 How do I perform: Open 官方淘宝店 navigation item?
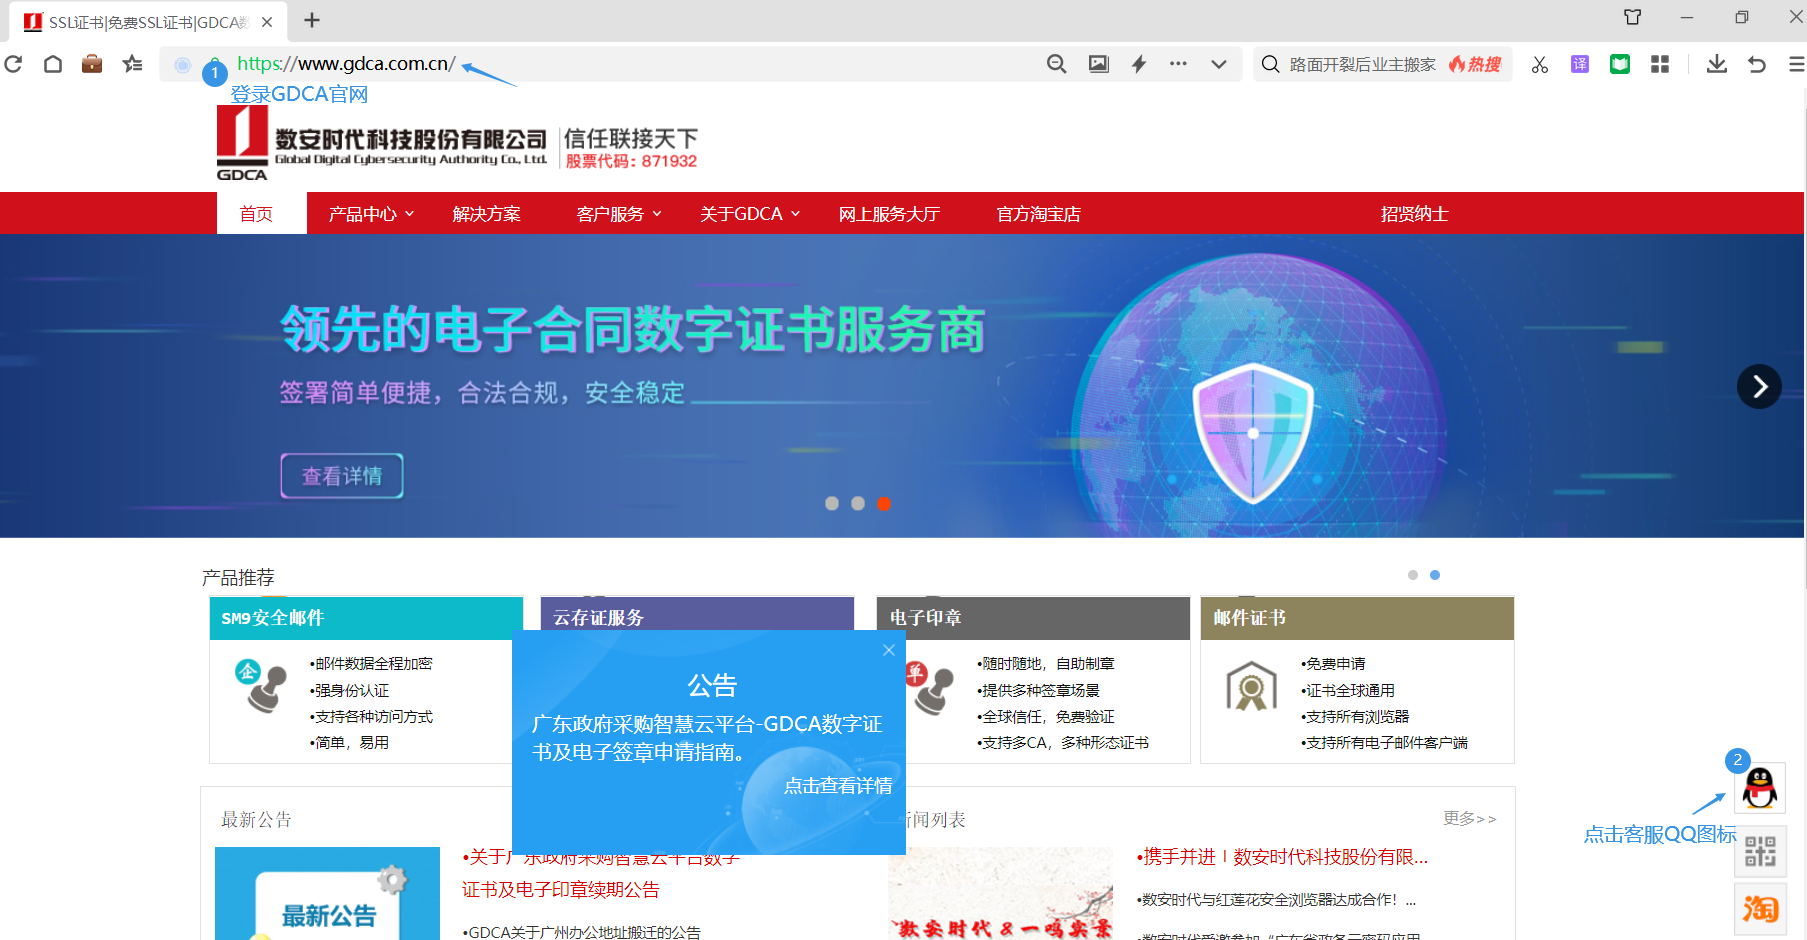point(1038,214)
